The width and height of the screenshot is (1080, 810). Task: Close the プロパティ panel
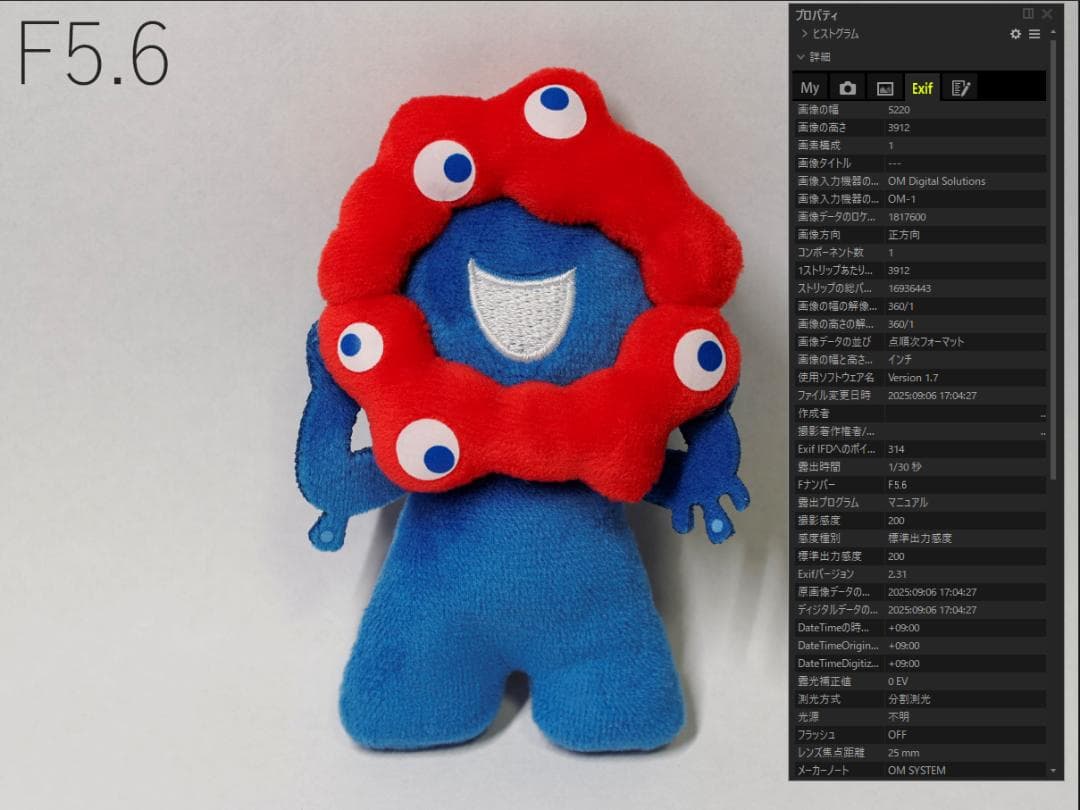[x=1046, y=14]
